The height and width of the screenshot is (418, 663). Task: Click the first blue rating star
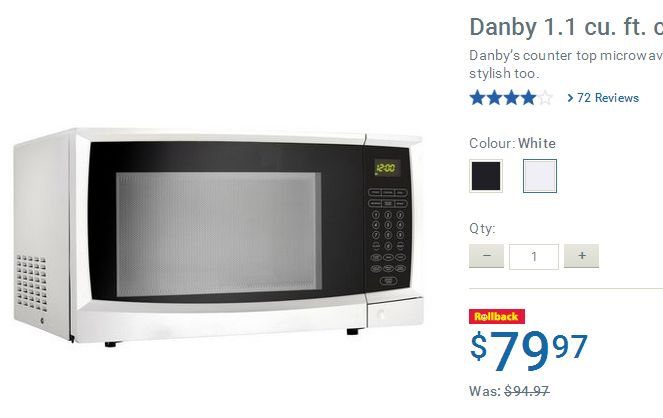(x=477, y=98)
